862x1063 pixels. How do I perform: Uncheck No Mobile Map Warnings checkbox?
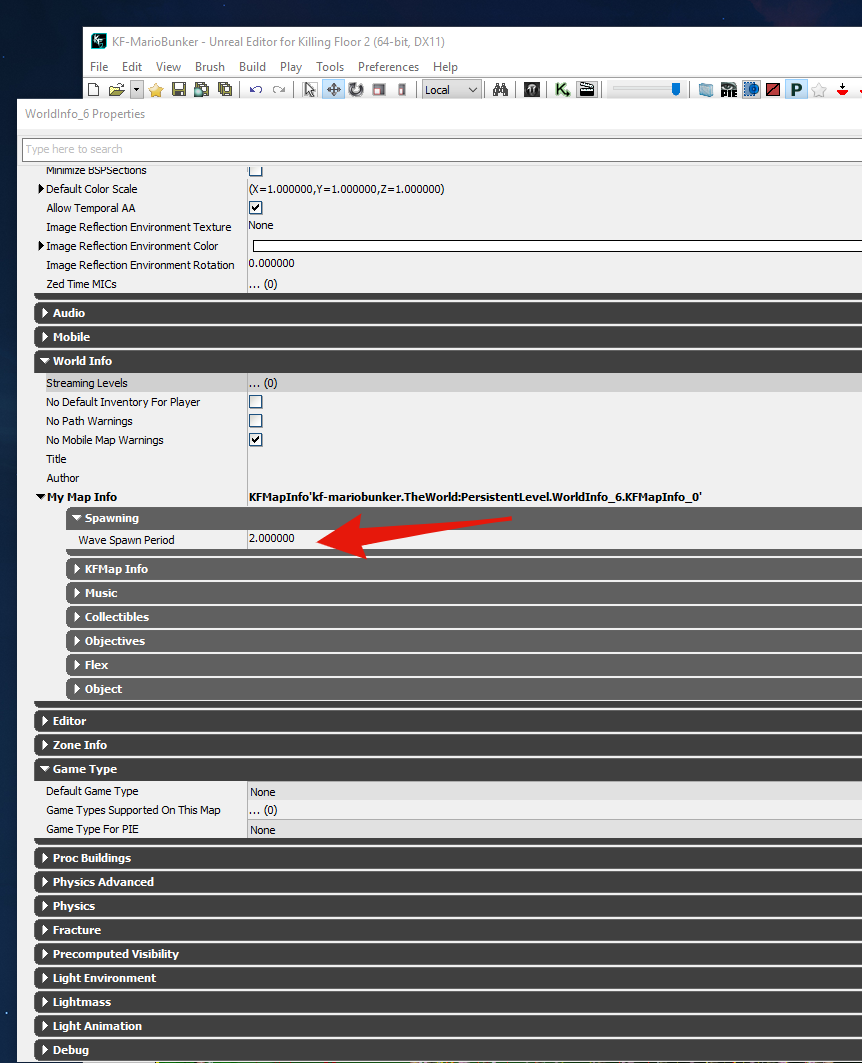coord(255,439)
